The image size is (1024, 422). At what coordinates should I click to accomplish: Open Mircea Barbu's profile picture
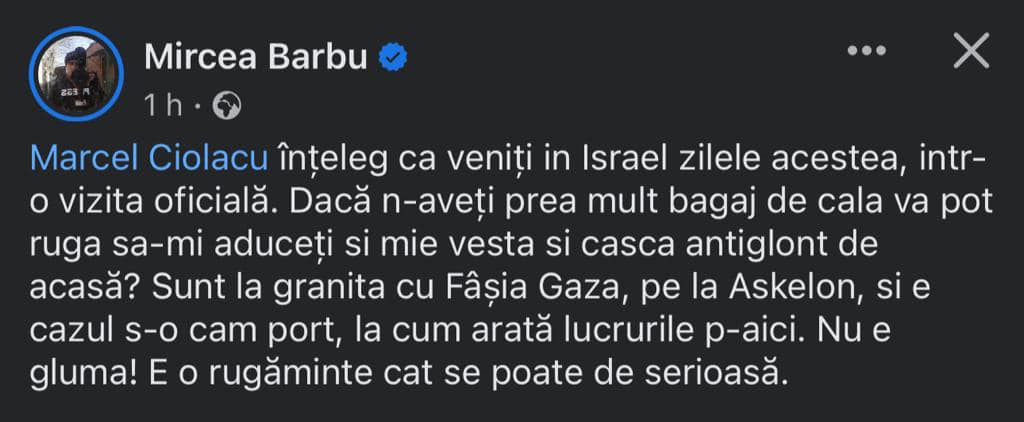[x=77, y=75]
